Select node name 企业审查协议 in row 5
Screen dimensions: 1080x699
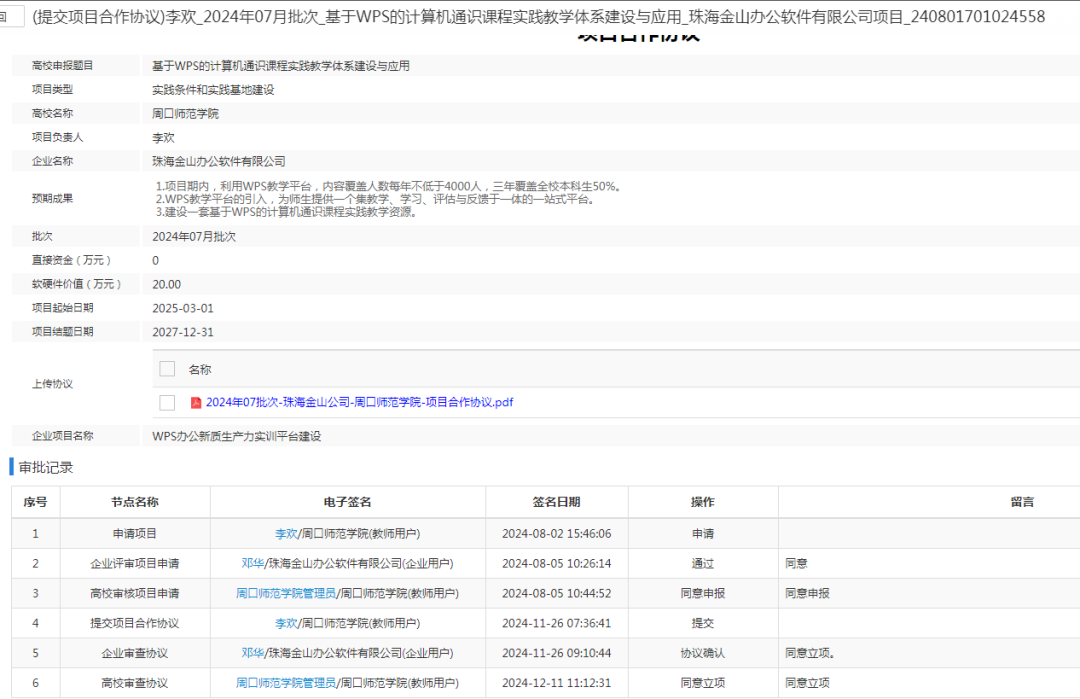click(x=135, y=653)
